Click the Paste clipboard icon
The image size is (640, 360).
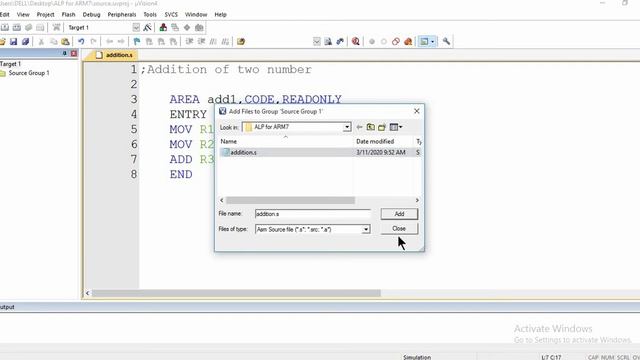click(x=65, y=41)
